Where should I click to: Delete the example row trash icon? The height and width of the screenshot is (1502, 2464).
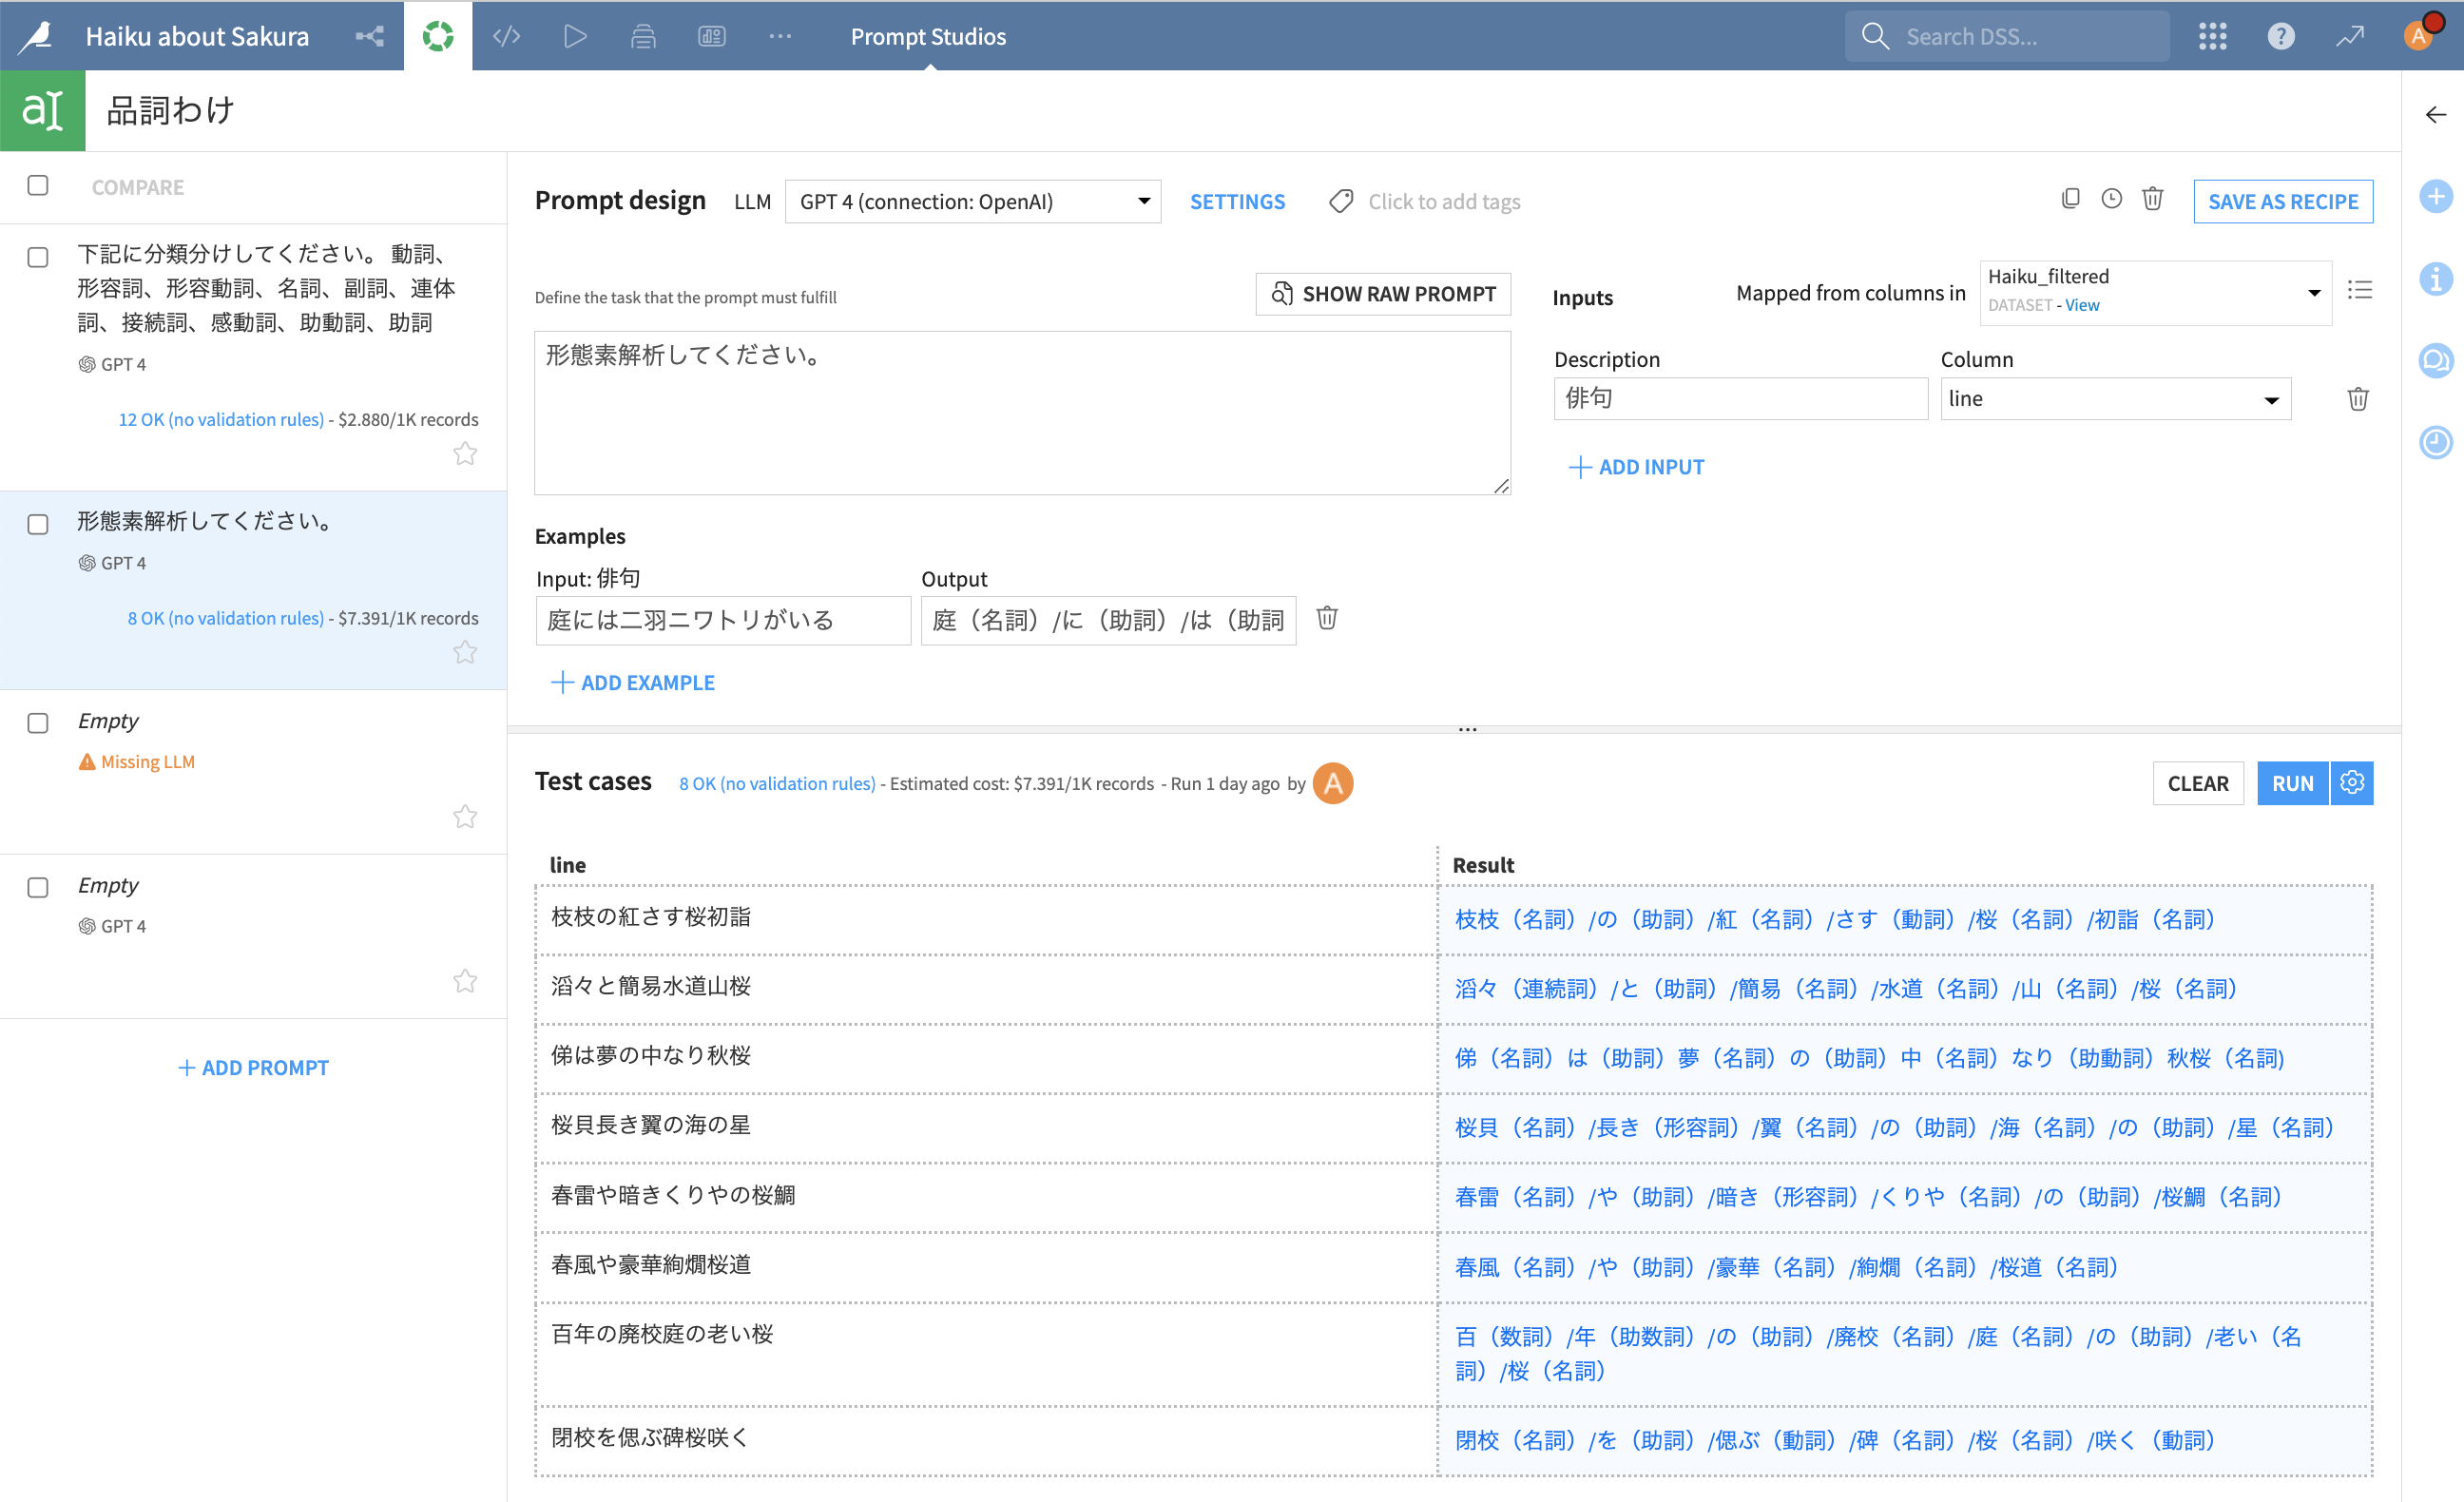tap(1326, 619)
